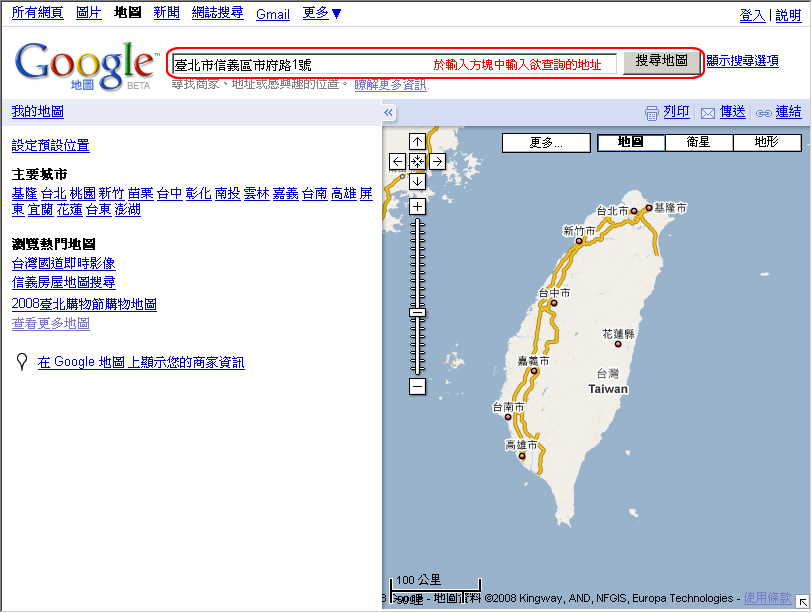Select city 高雄 from main cities
Viewport: 812px width, 613px height.
344,194
